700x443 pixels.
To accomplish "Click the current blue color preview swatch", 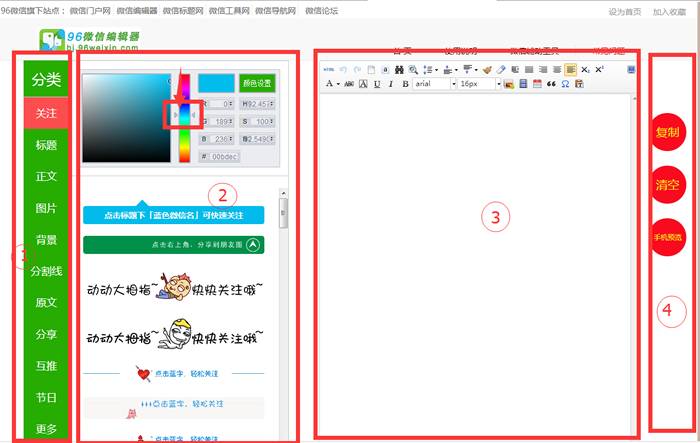I will pos(216,83).
